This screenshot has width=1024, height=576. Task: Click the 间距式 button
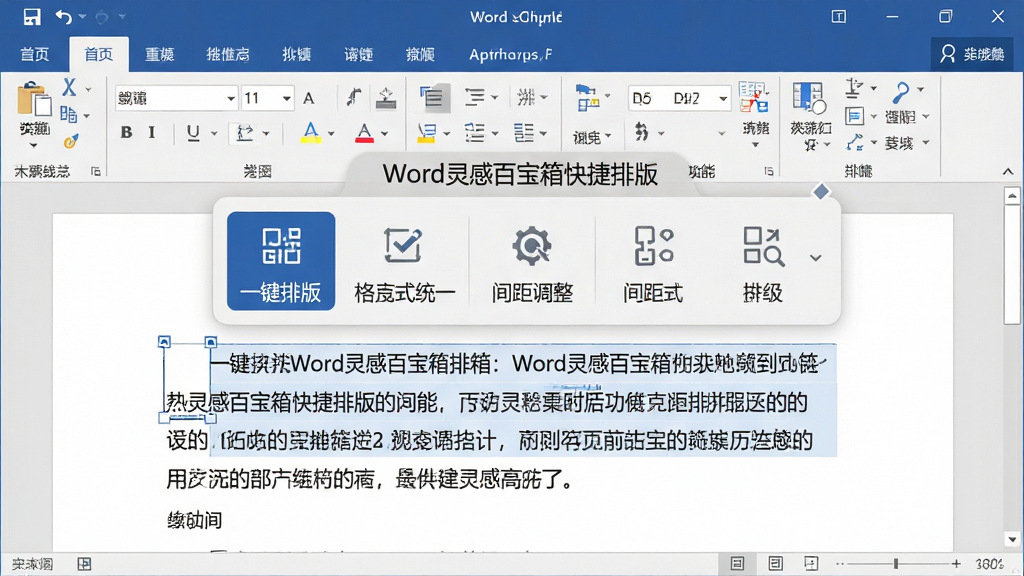(653, 263)
